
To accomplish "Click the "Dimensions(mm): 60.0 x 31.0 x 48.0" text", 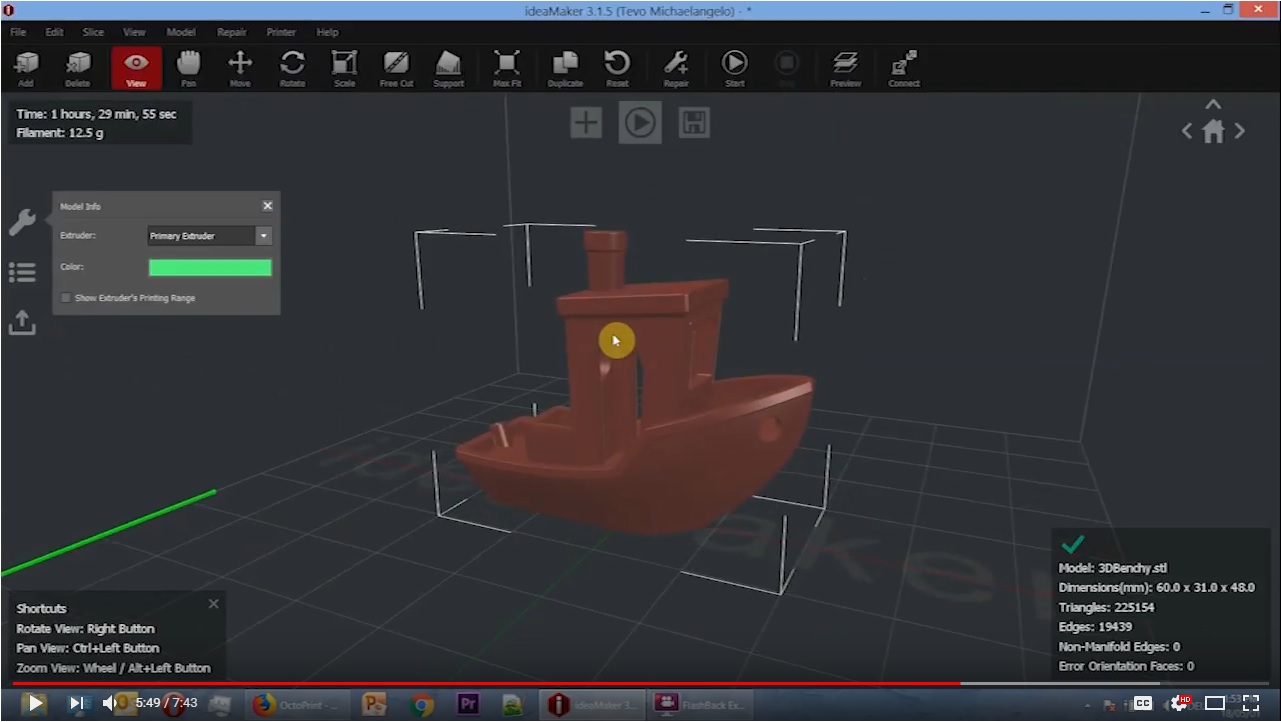I will (x=1157, y=588).
